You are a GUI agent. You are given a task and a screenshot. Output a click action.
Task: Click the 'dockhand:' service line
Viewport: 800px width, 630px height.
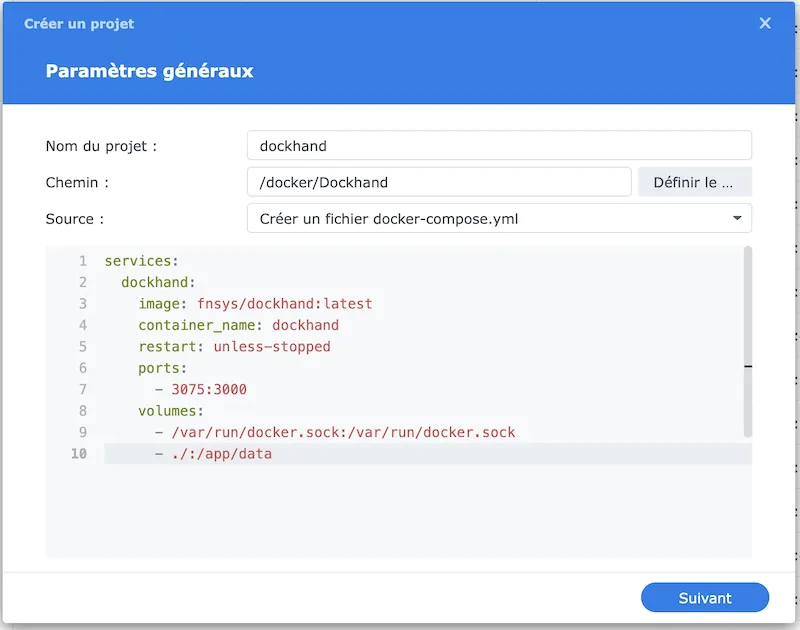pos(158,282)
